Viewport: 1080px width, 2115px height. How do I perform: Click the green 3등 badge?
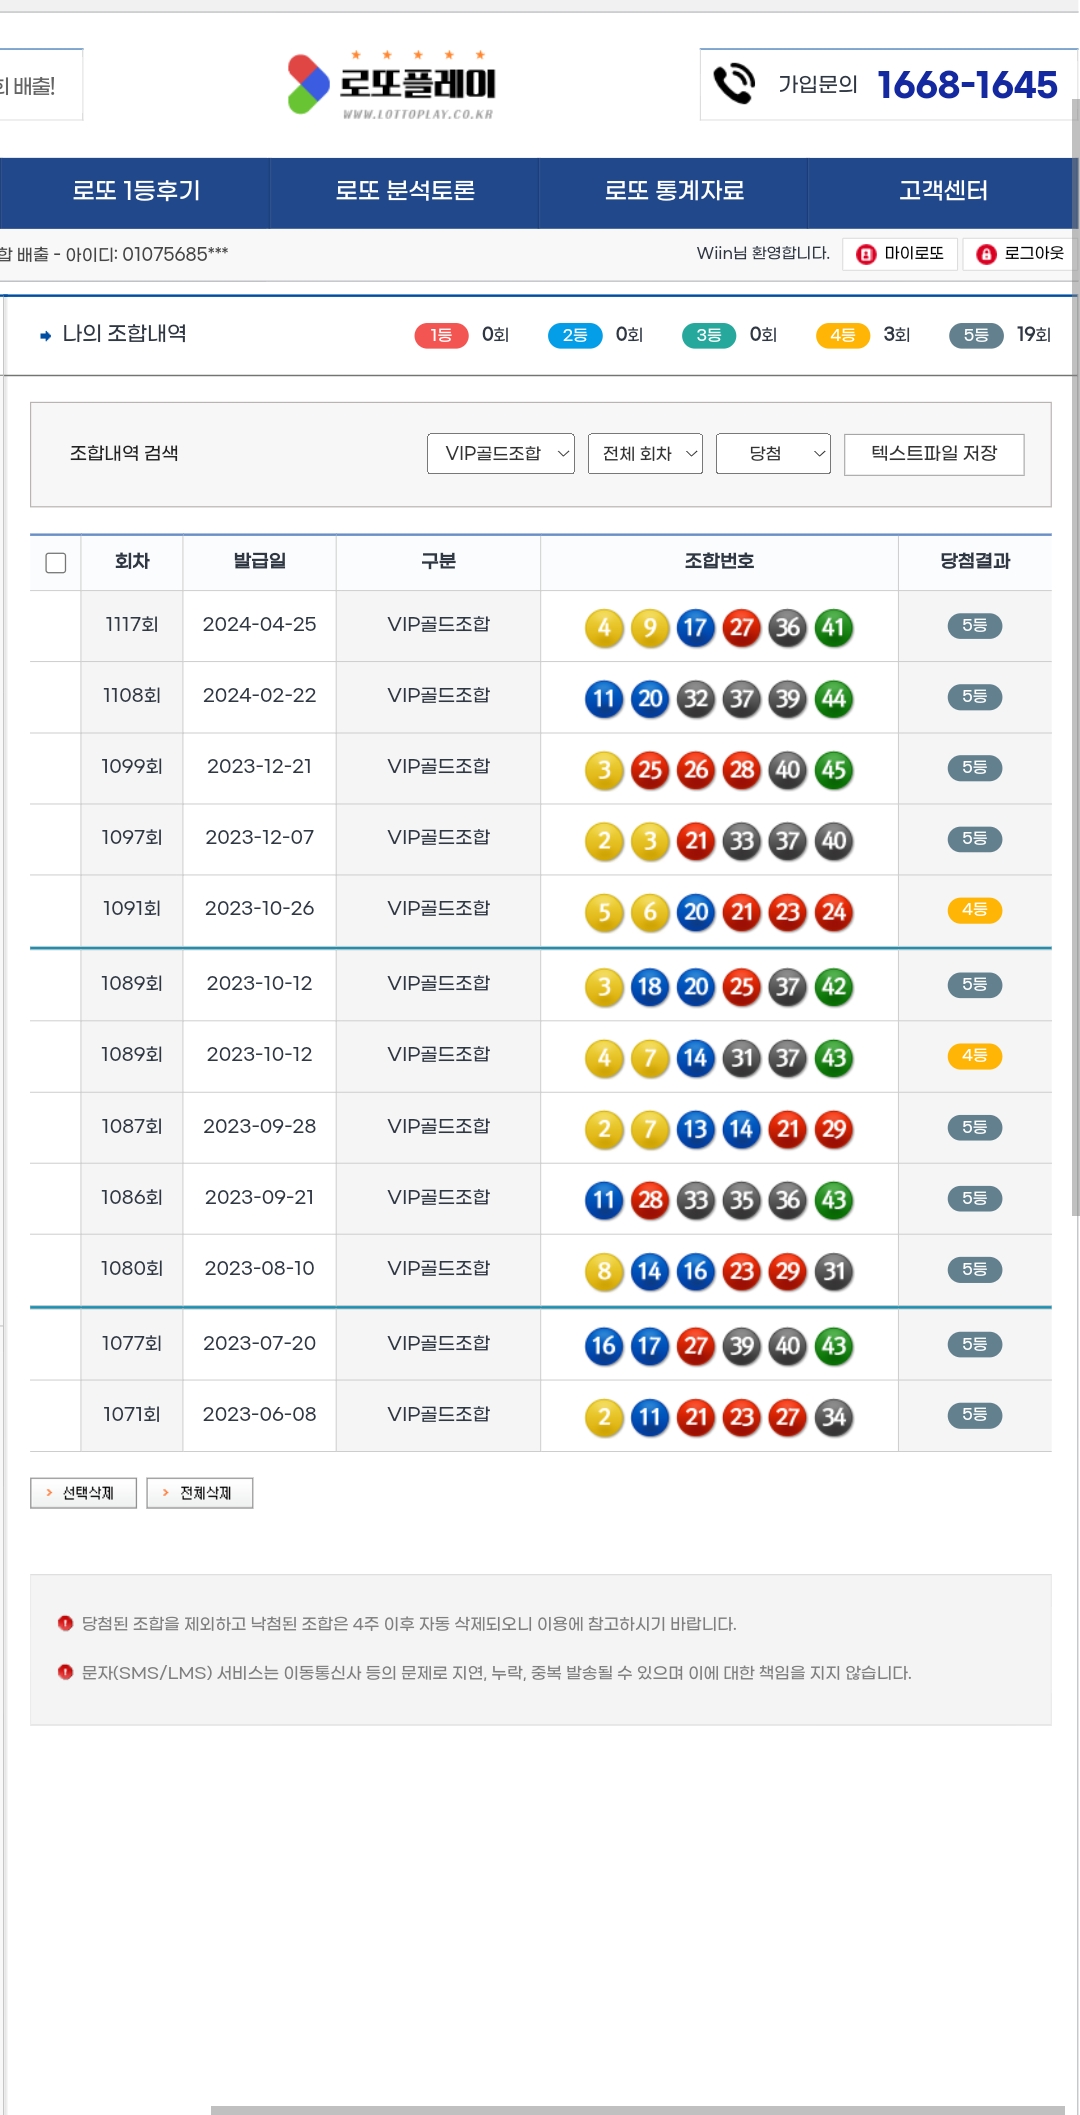tap(708, 335)
